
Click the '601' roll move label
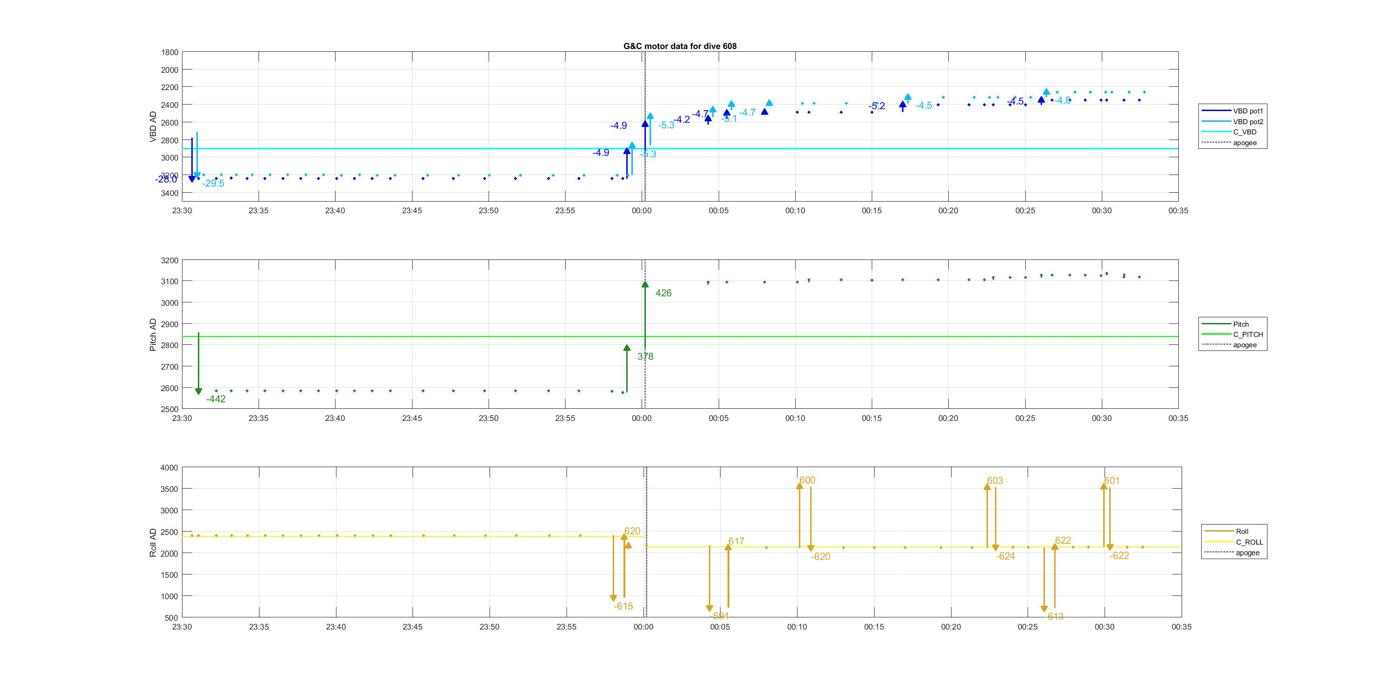[x=1112, y=481]
